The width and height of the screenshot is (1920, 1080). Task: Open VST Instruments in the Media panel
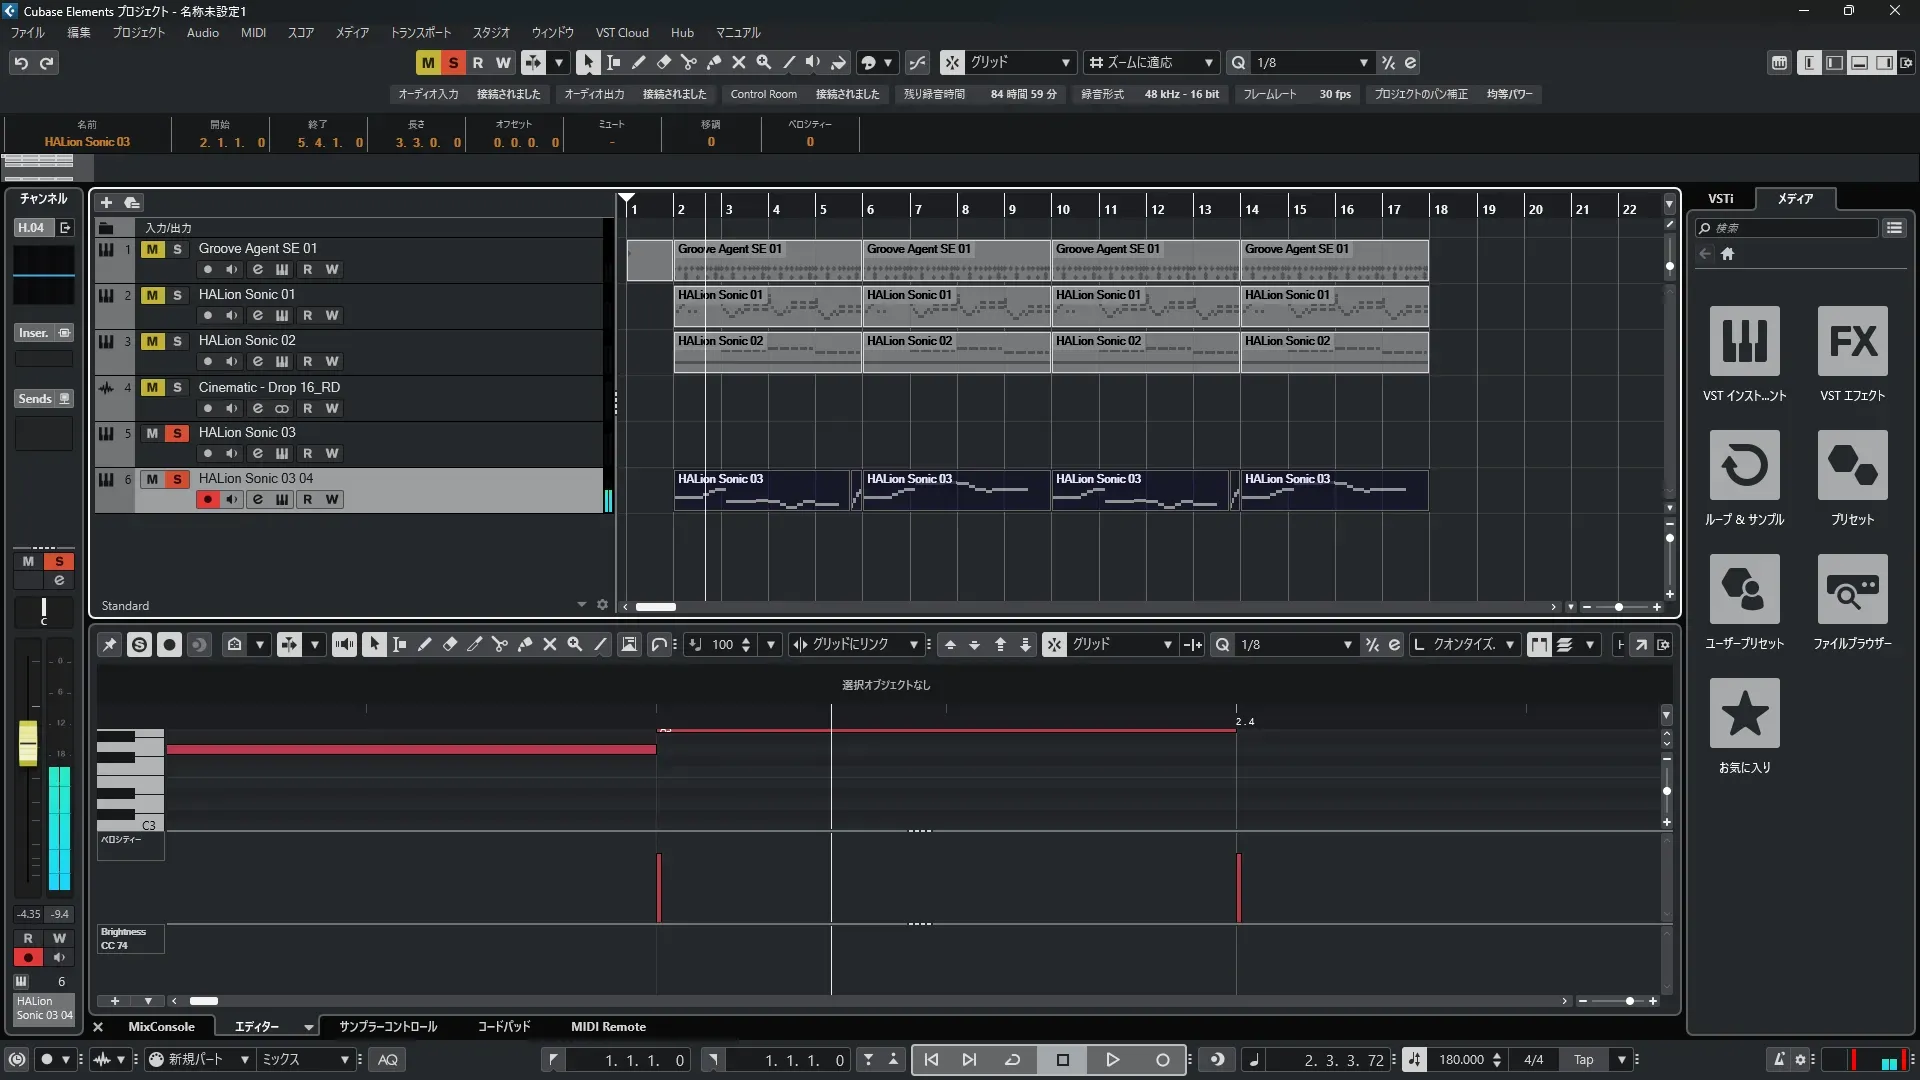(1744, 342)
